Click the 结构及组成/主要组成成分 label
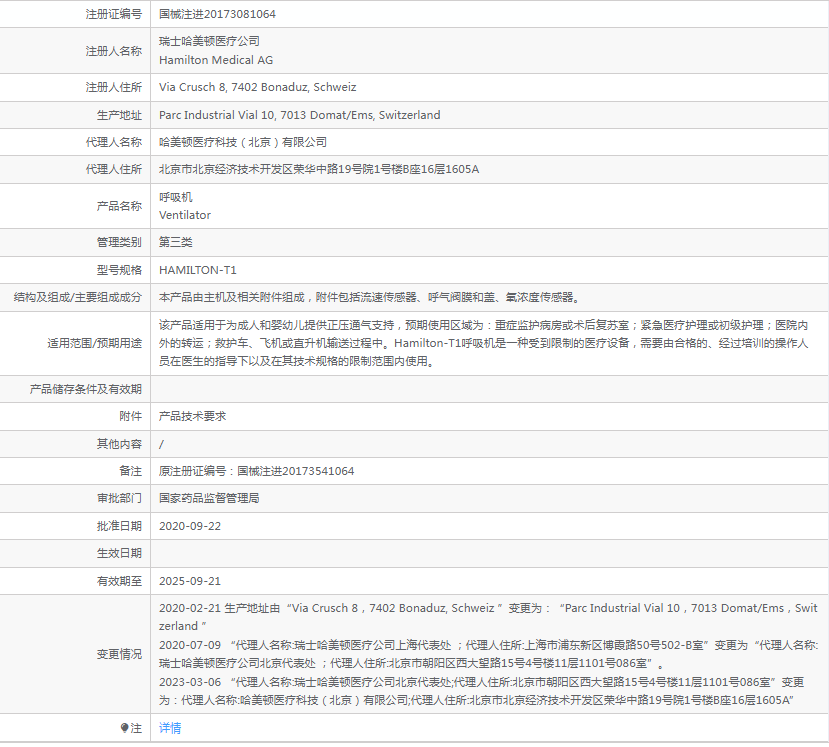The width and height of the screenshot is (829, 747). (78, 298)
